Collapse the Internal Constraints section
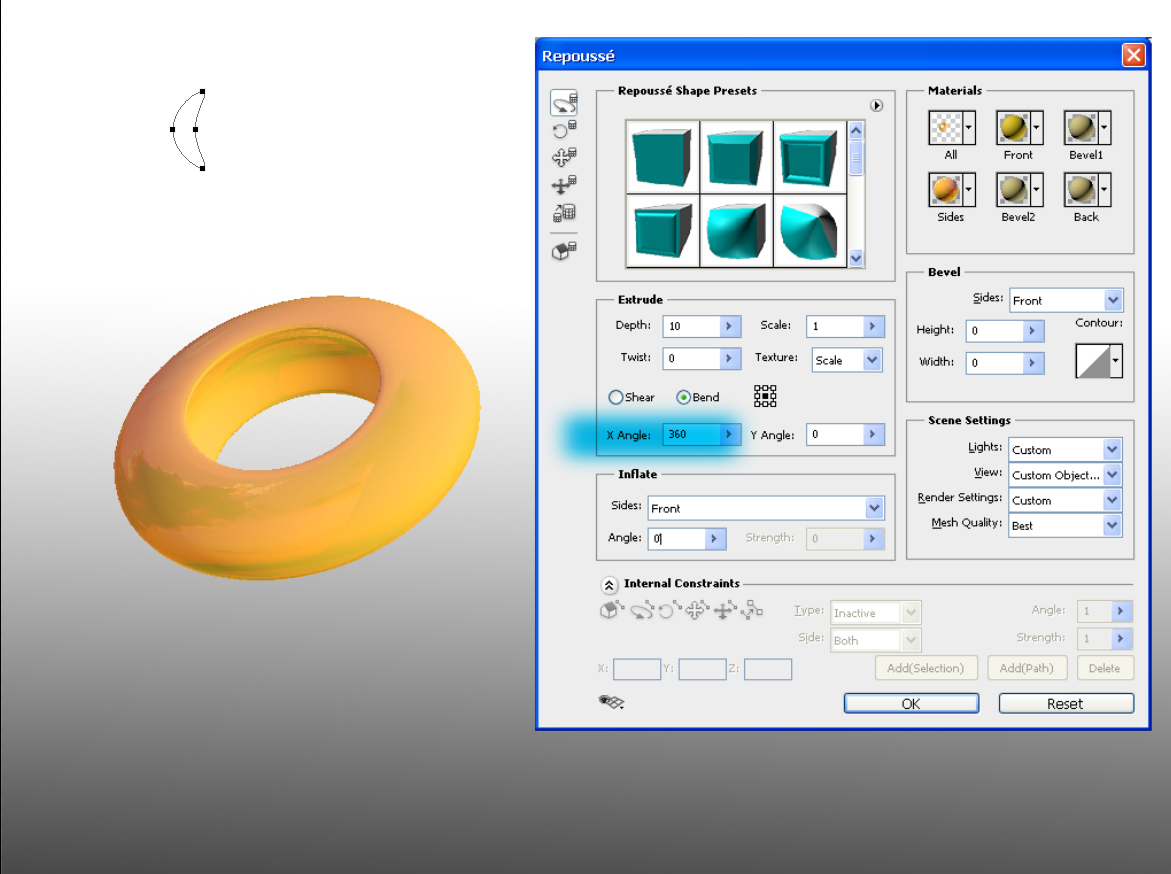This screenshot has width=1171, height=874. [609, 585]
